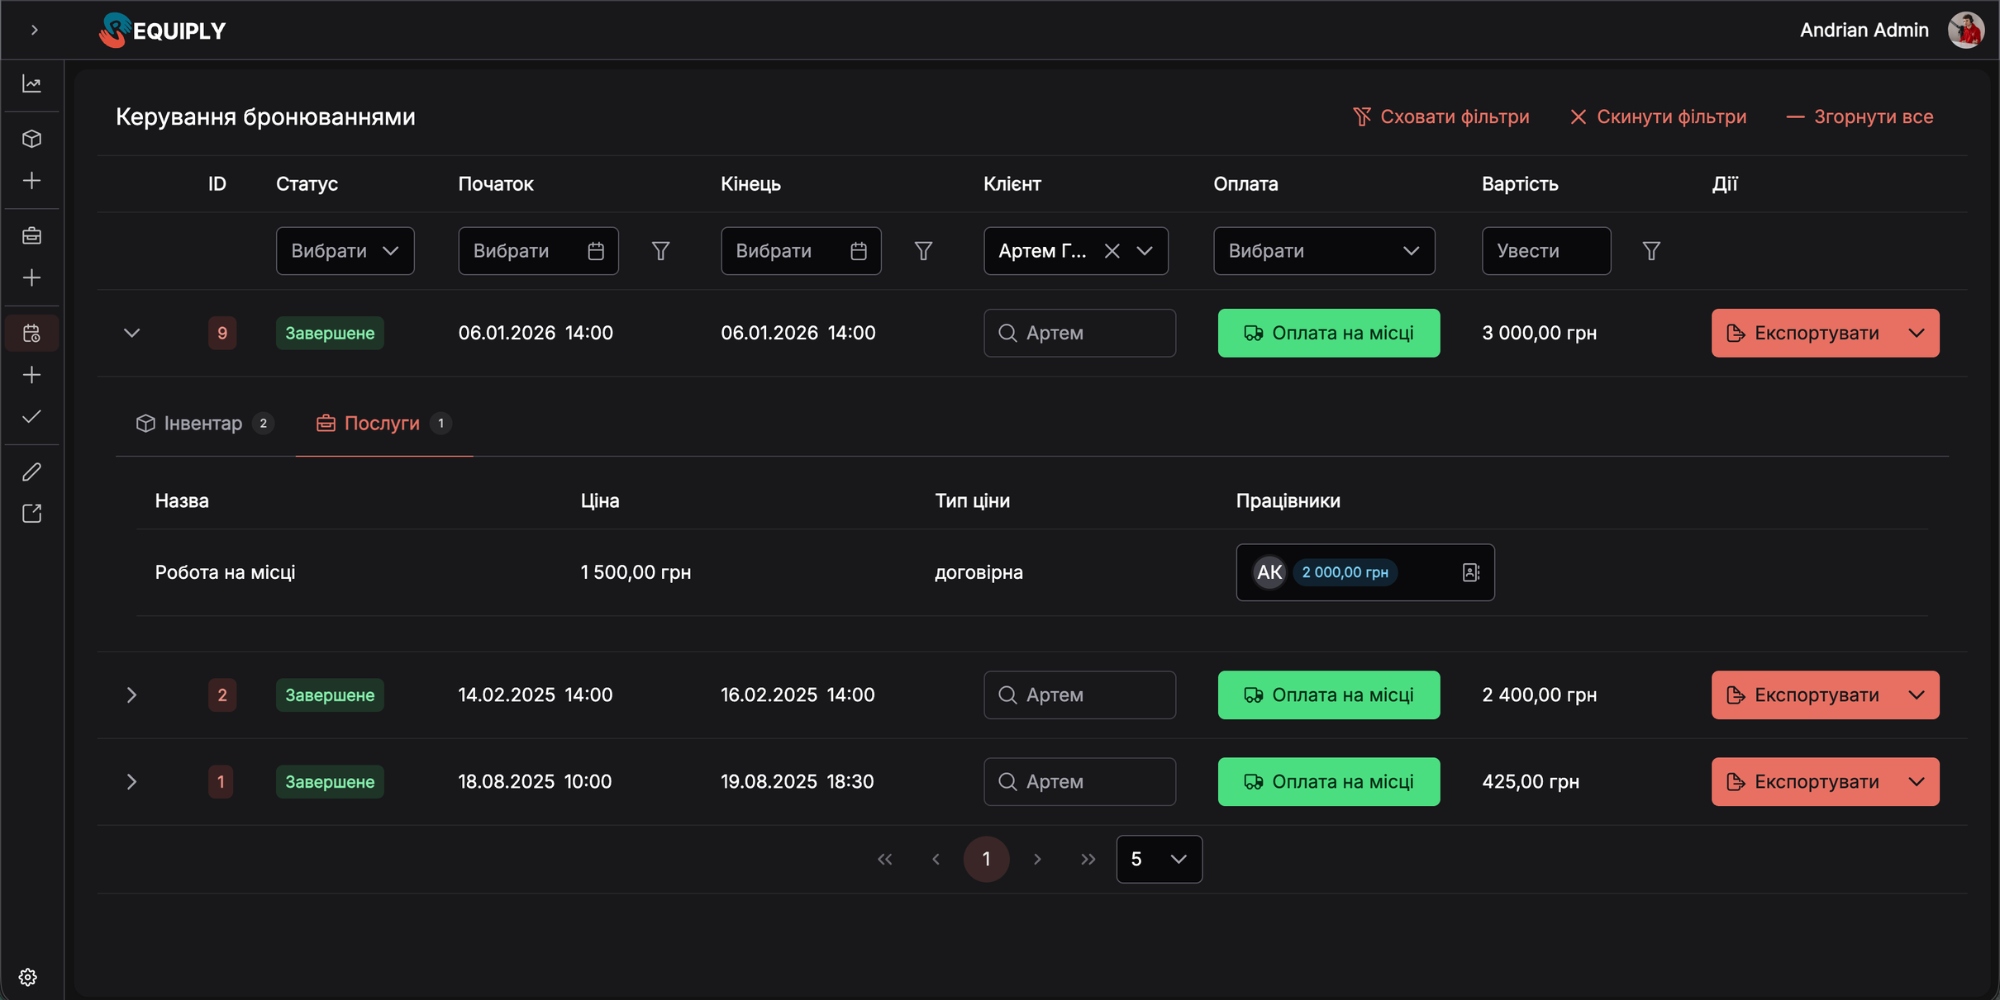Clear the Артем client filter selection
Screen dimensions: 2000x1000
pos(1111,251)
